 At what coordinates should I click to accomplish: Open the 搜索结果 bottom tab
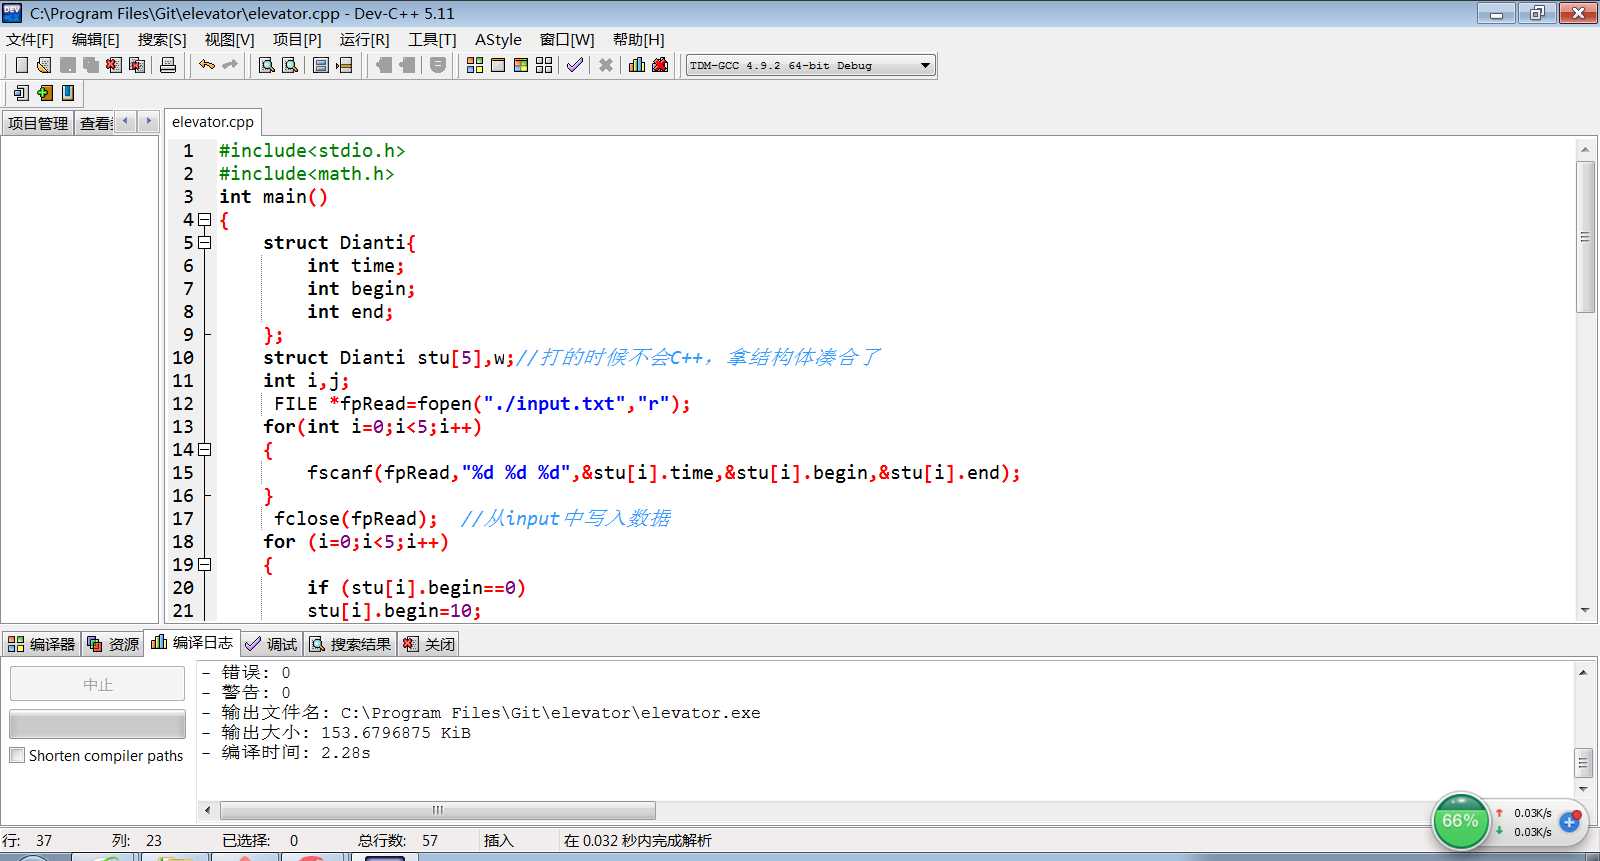[x=351, y=644]
